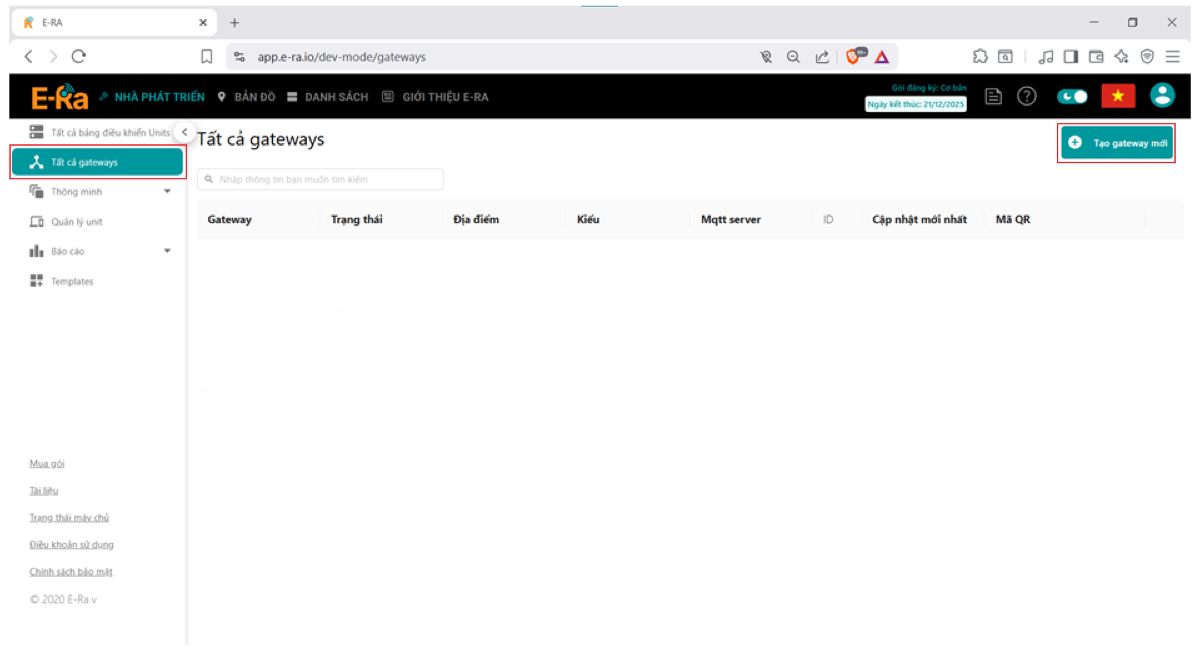Collapse the sidebar with the chevron button
Viewport: 1193px width, 662px height.
pos(184,132)
